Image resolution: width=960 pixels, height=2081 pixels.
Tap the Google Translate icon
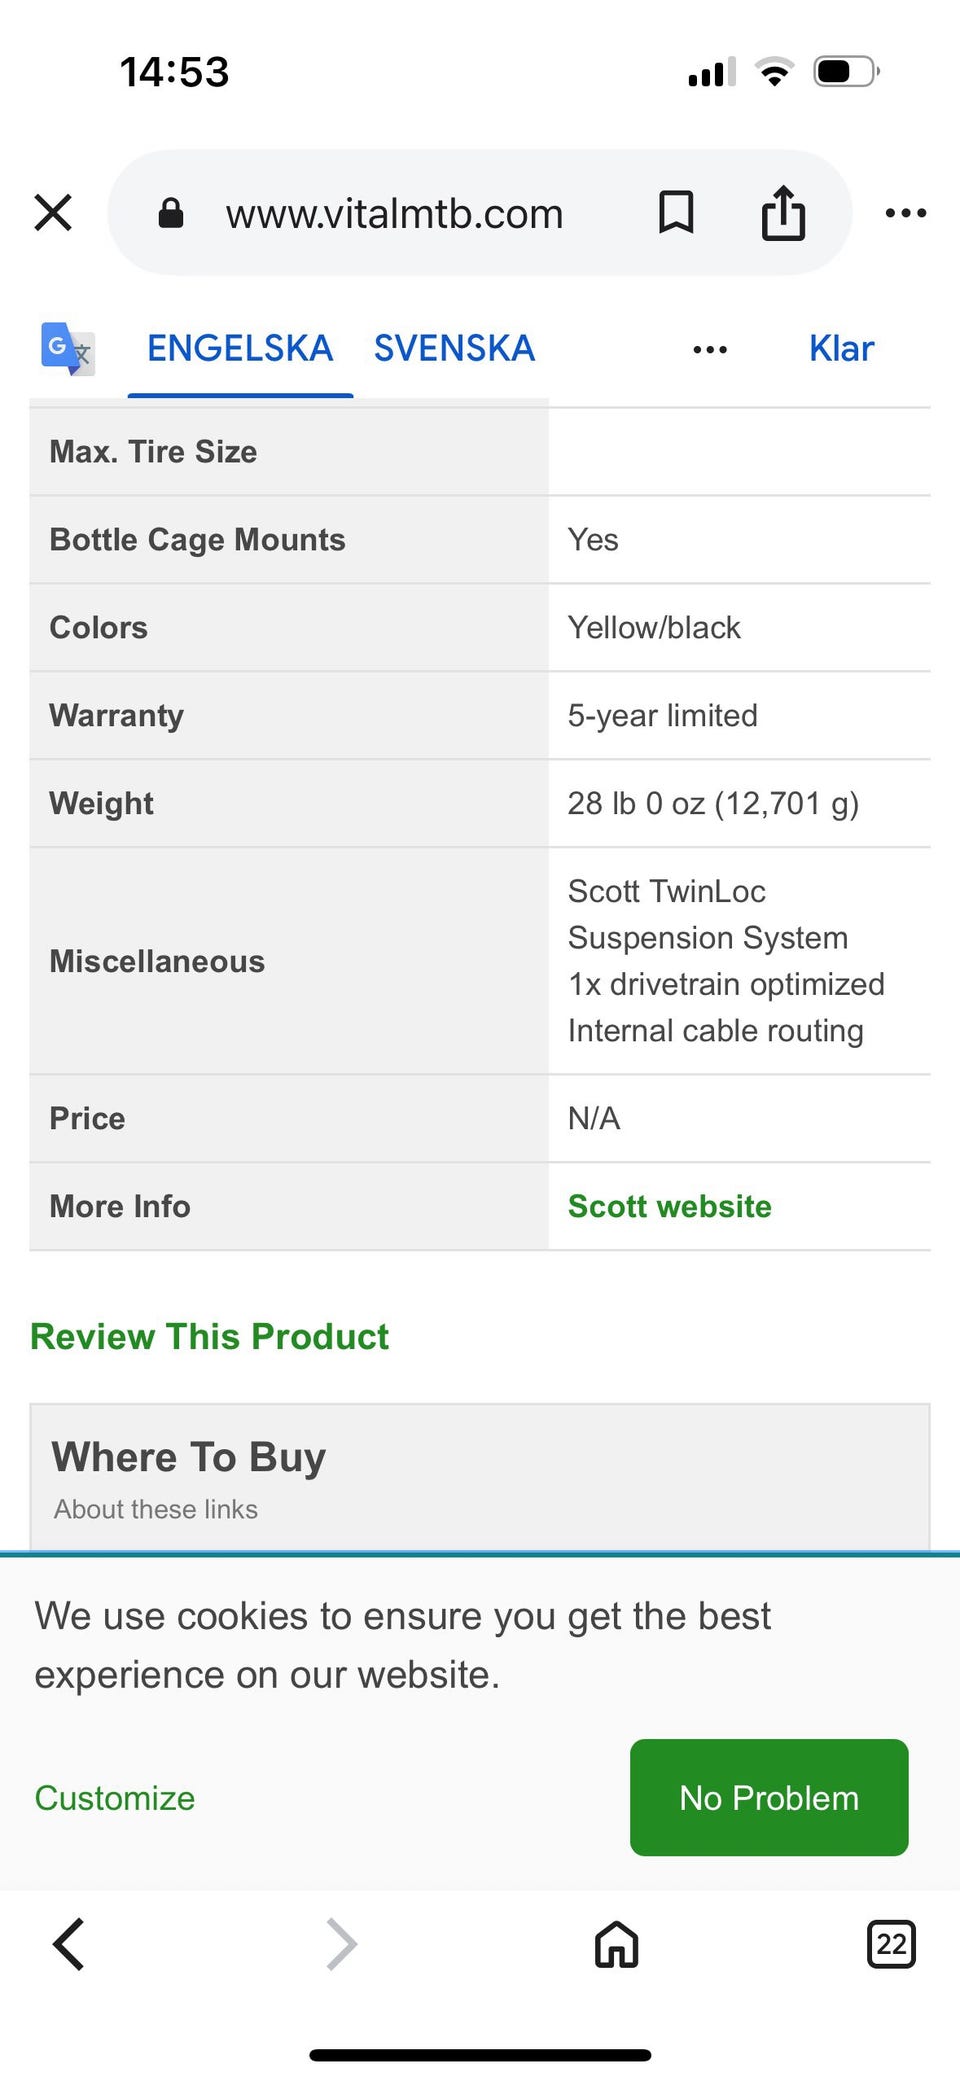[67, 349]
